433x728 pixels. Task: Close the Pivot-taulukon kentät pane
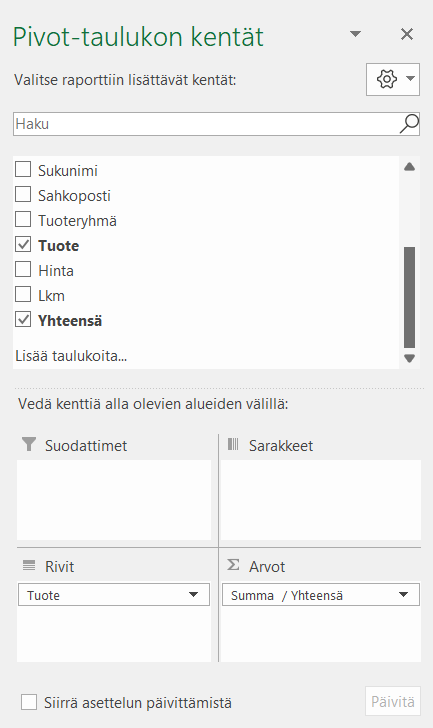pyautogui.click(x=407, y=34)
